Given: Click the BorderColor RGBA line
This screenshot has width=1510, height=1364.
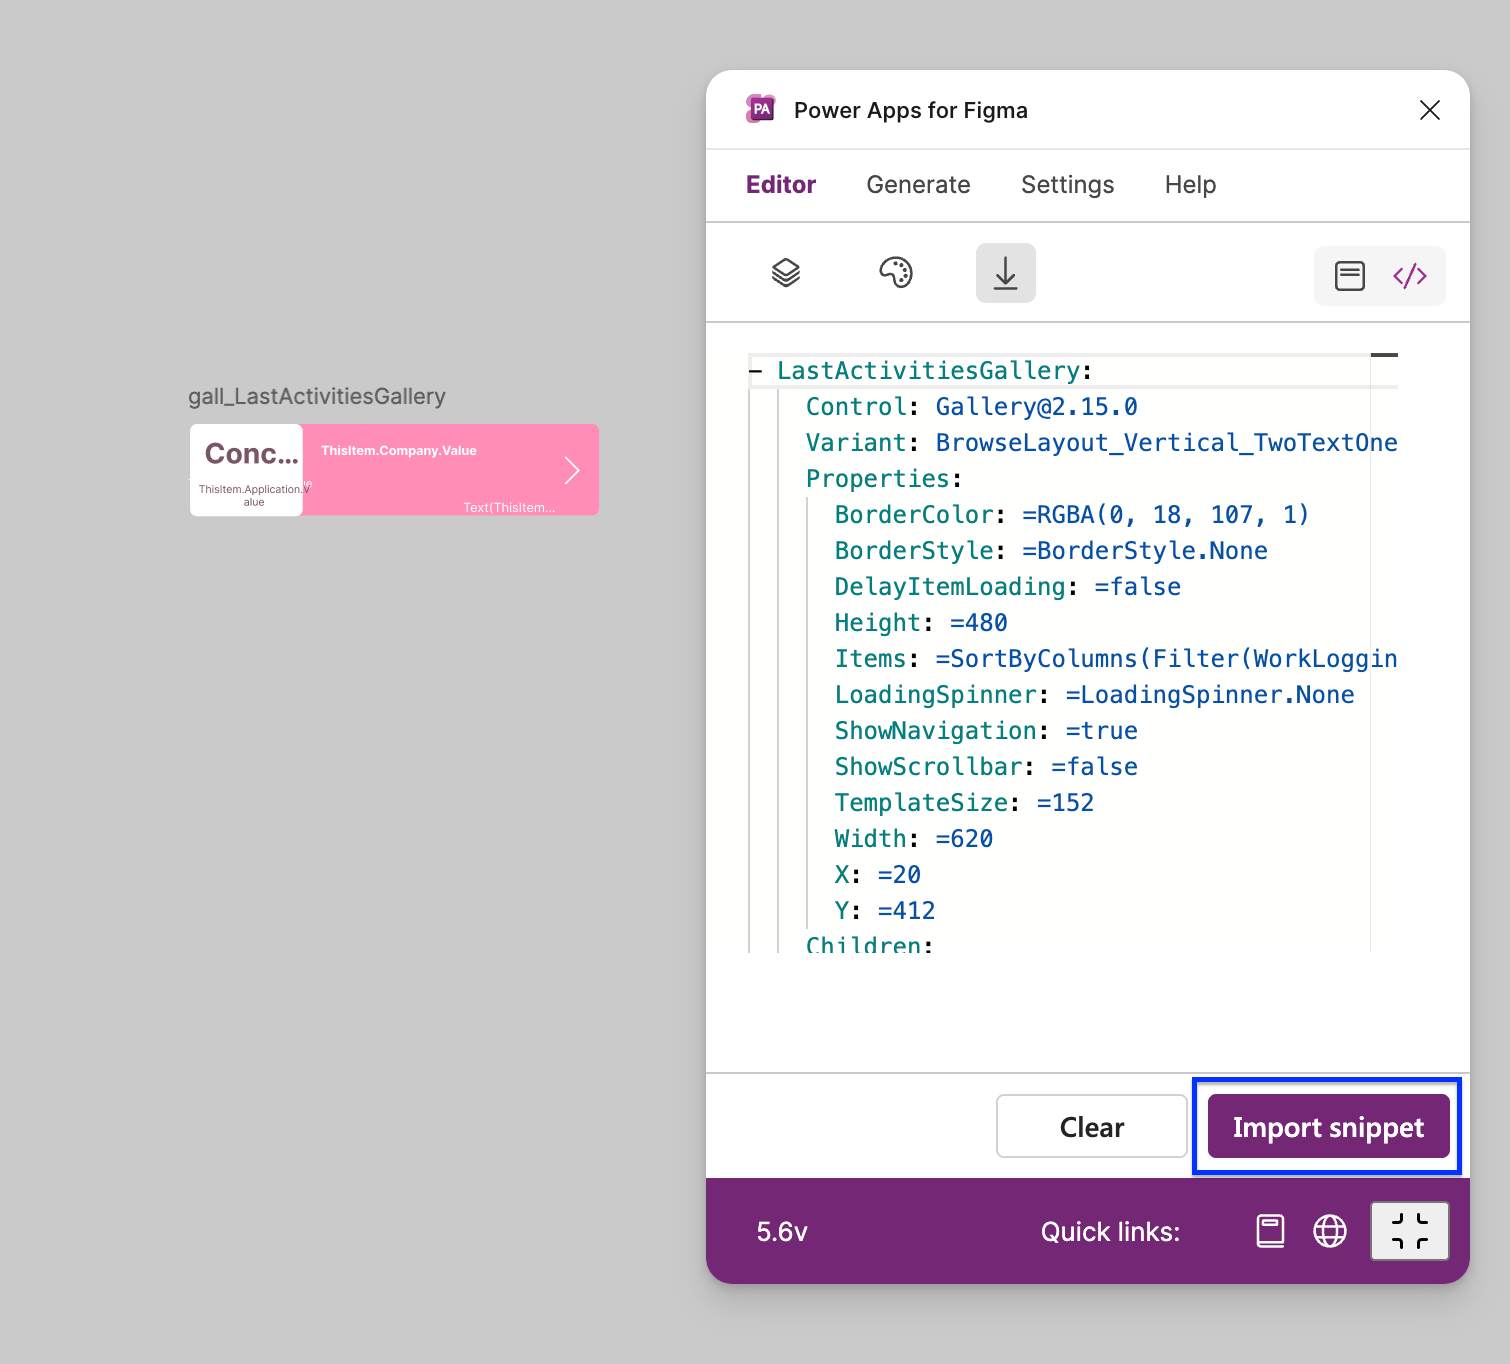Looking at the screenshot, I should (1072, 515).
